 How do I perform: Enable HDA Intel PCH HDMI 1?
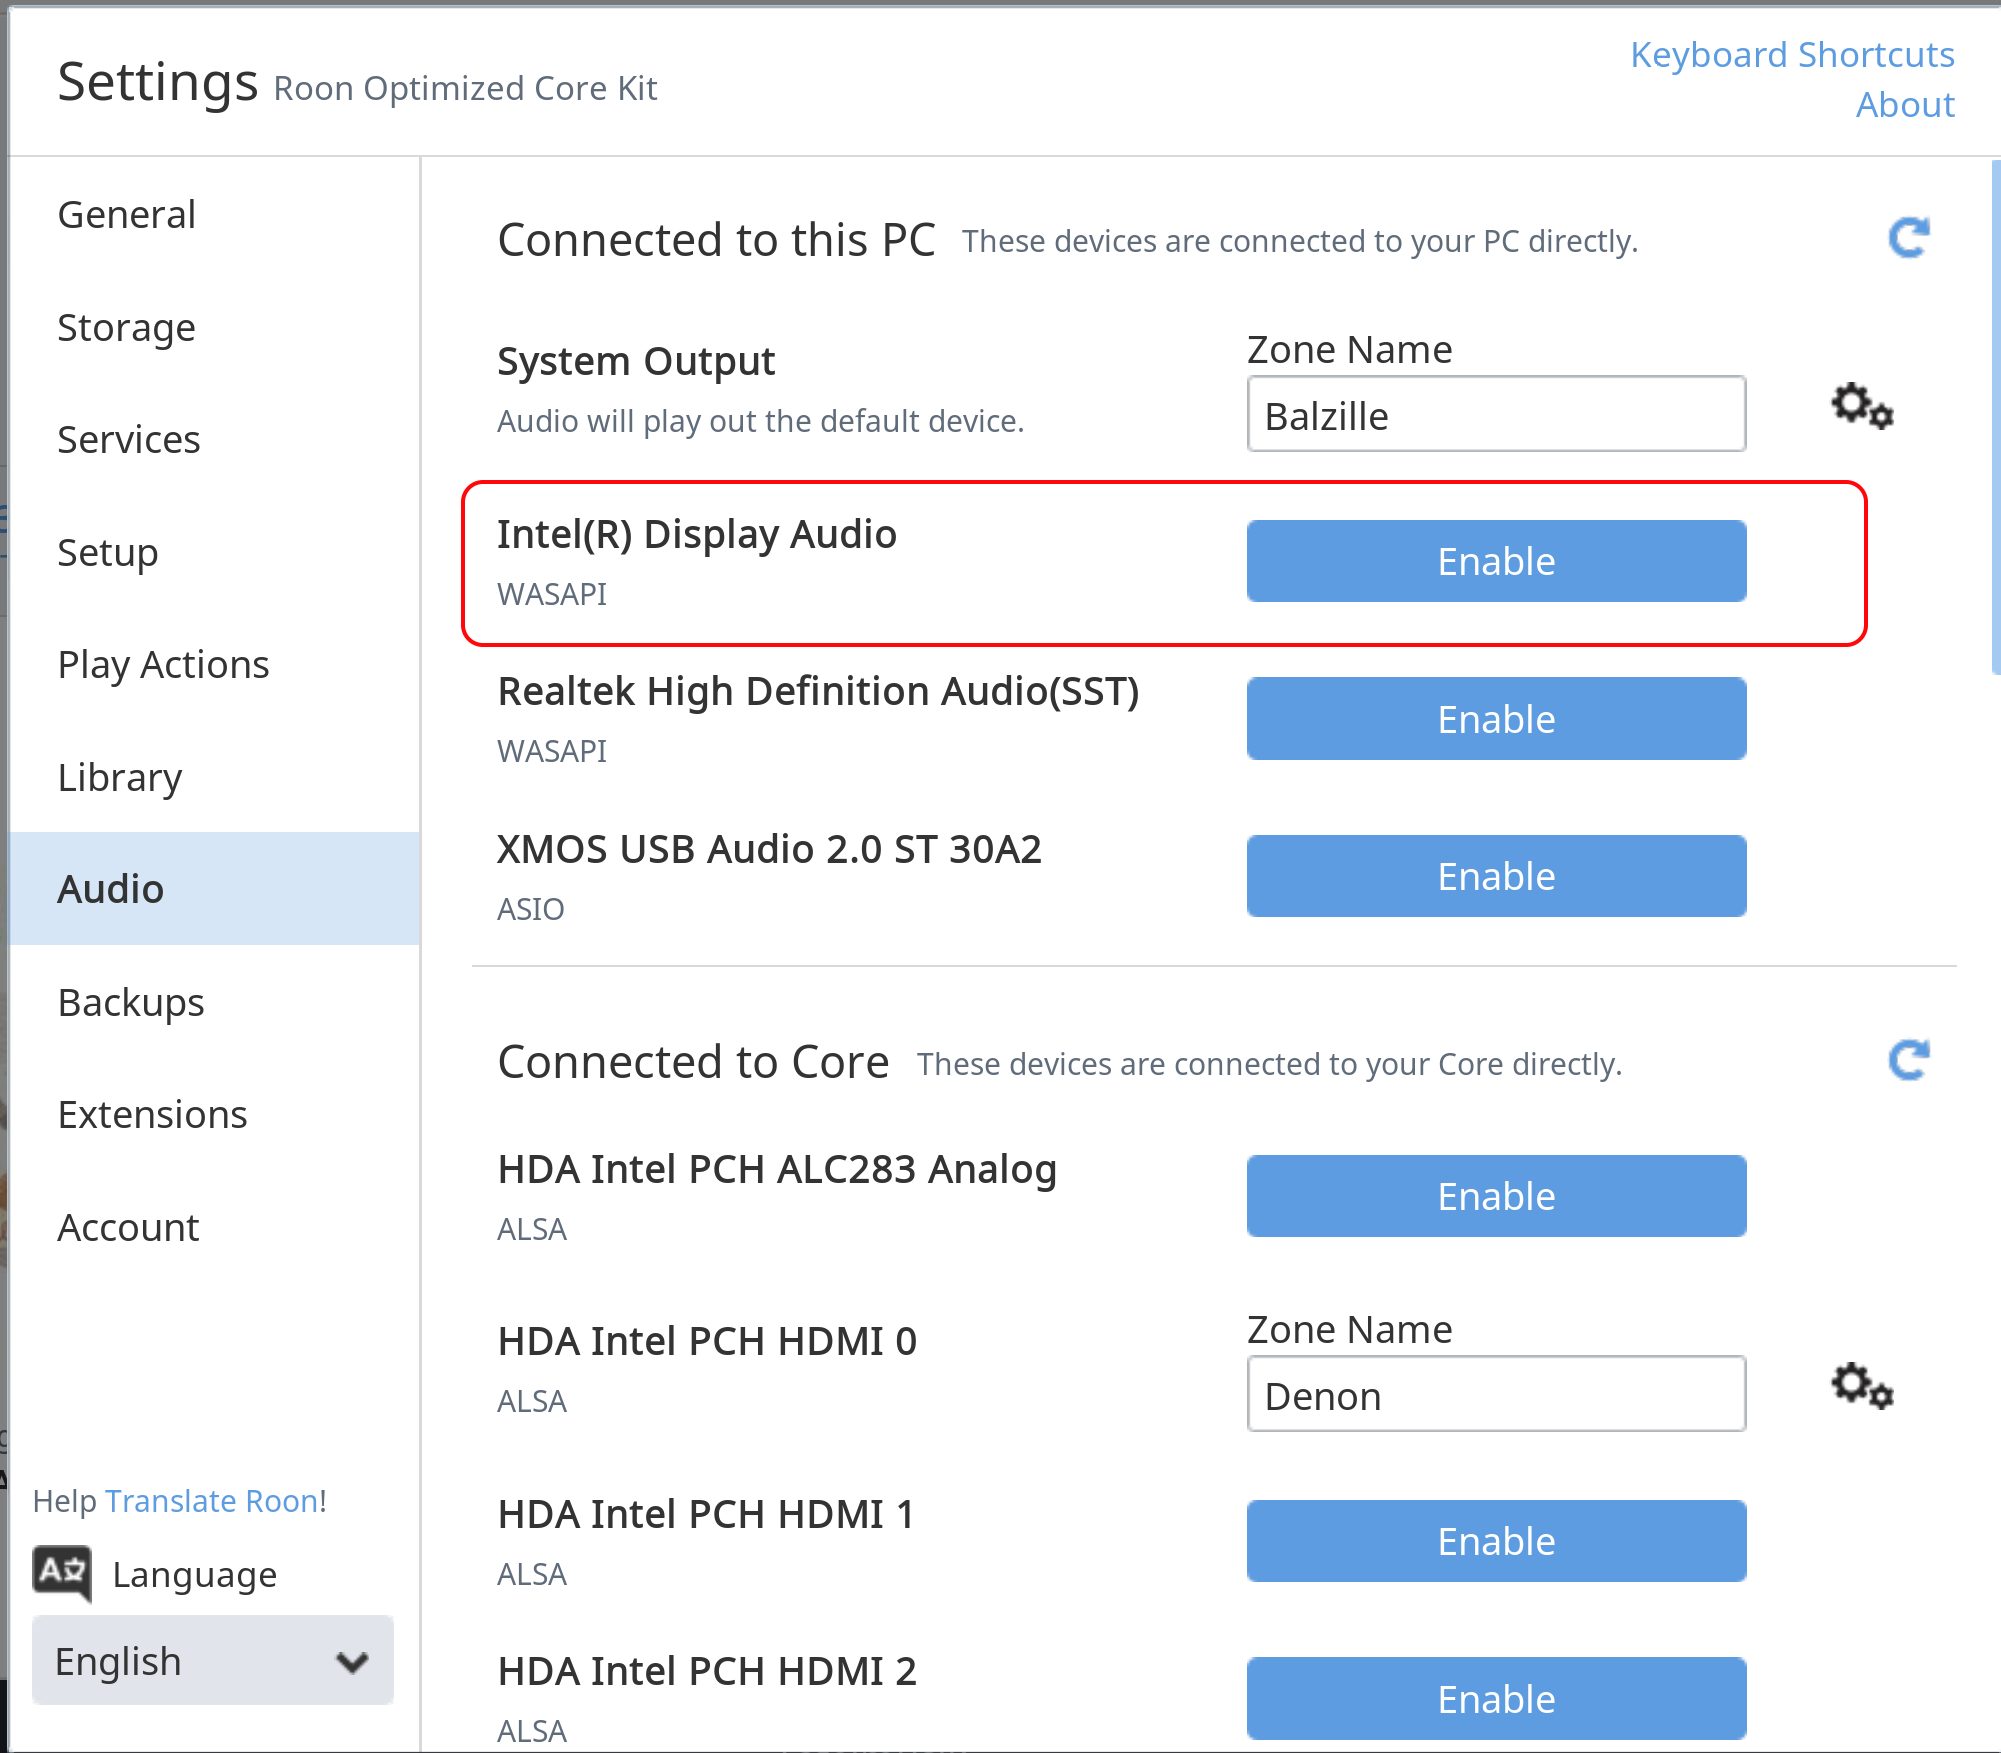point(1496,1541)
